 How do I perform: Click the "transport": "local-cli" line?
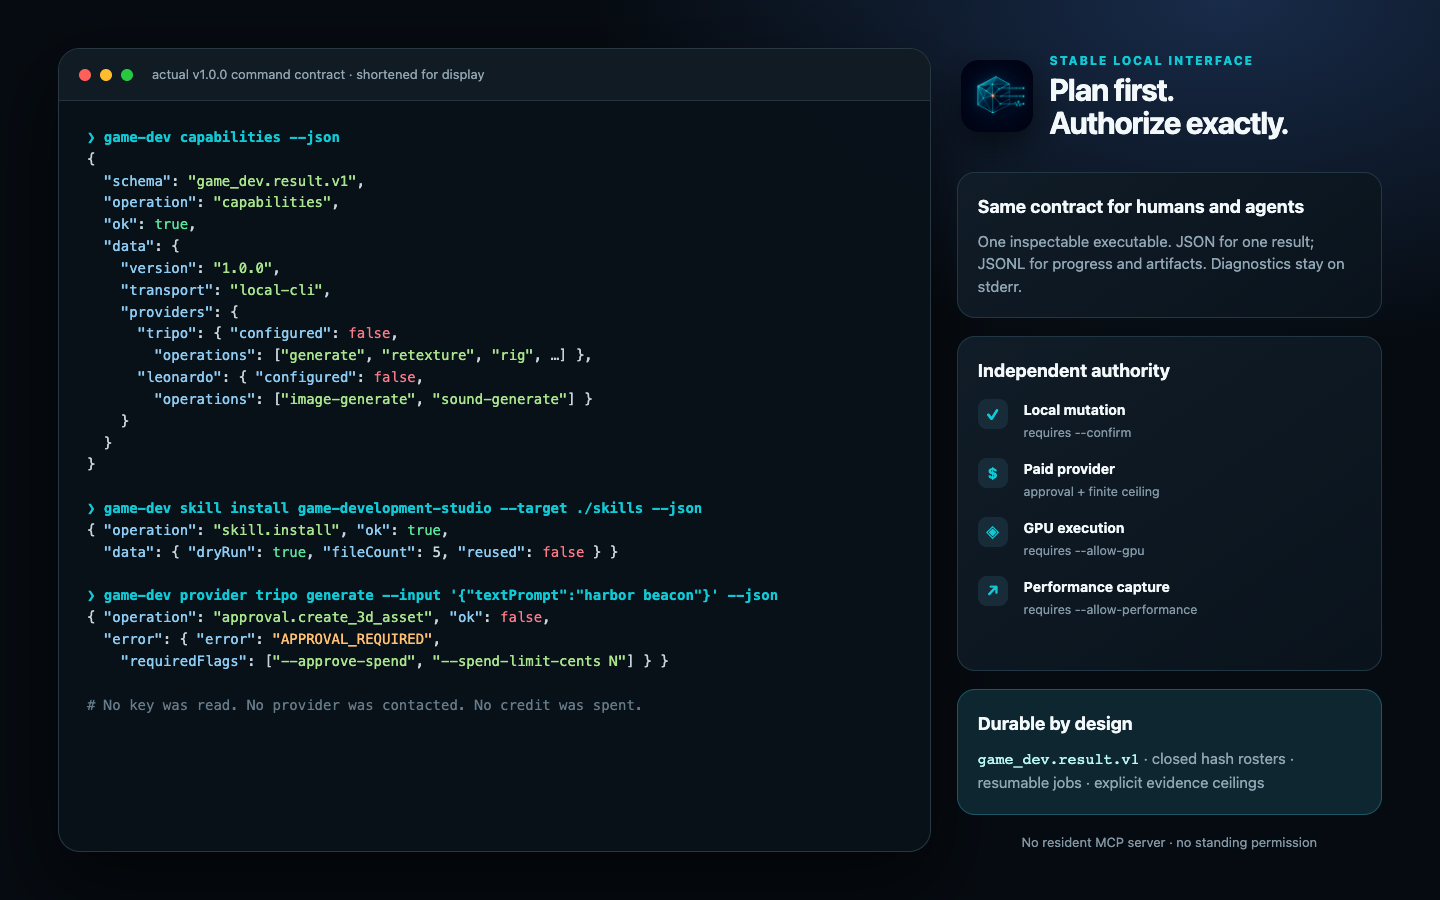tap(225, 290)
